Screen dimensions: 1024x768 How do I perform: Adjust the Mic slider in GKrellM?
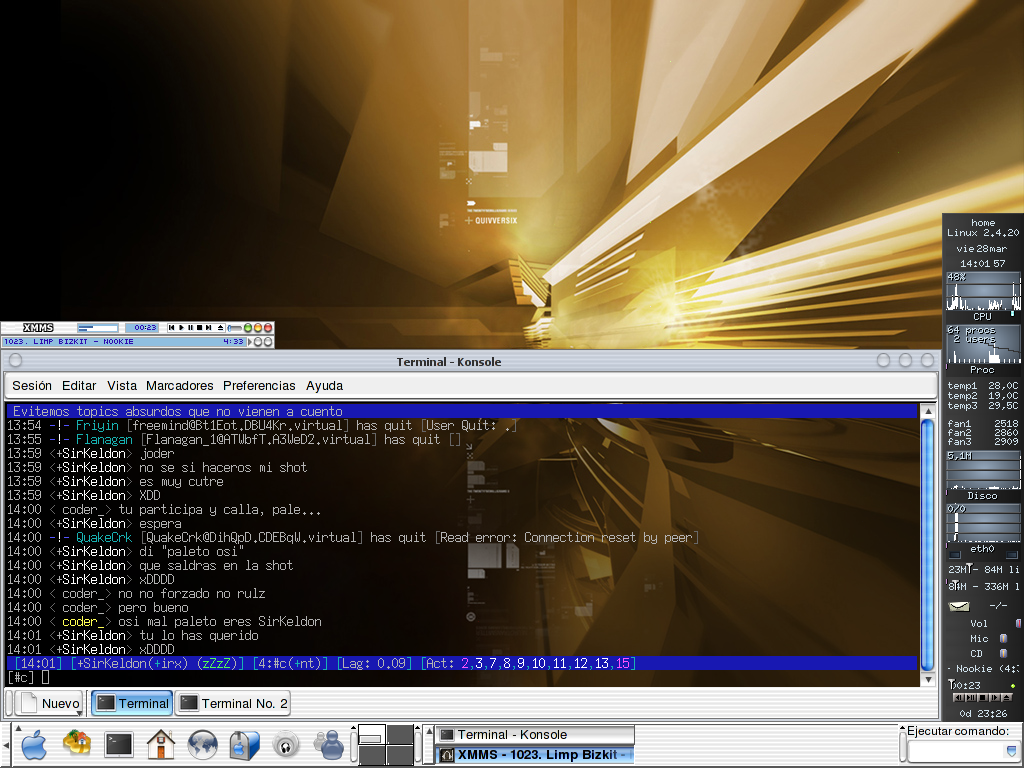[1003, 638]
